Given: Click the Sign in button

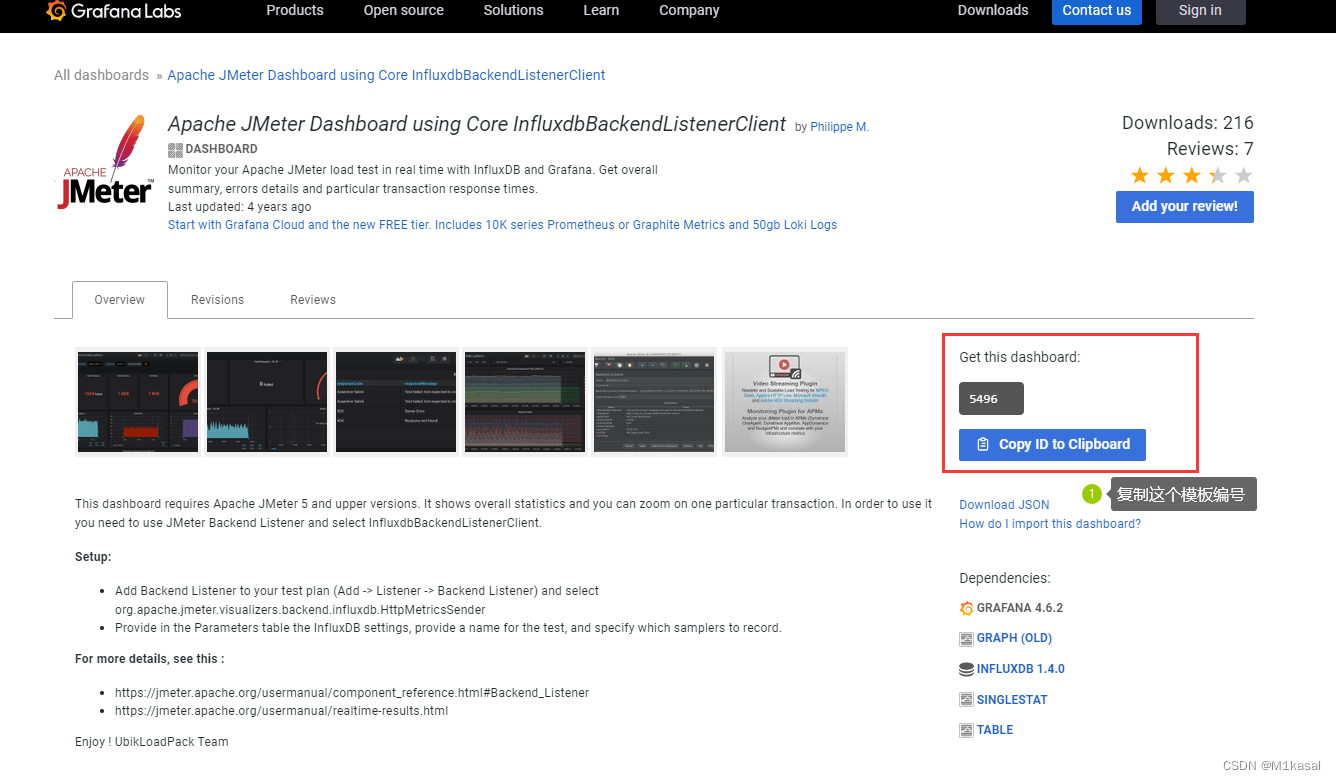Looking at the screenshot, I should (x=1200, y=11).
